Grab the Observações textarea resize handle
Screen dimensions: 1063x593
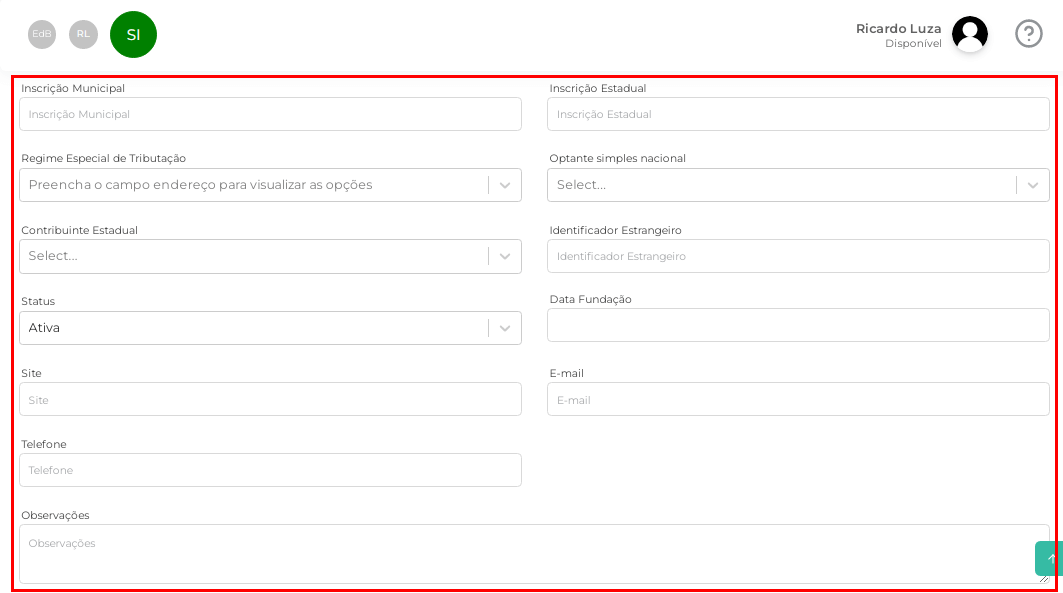point(1044,578)
